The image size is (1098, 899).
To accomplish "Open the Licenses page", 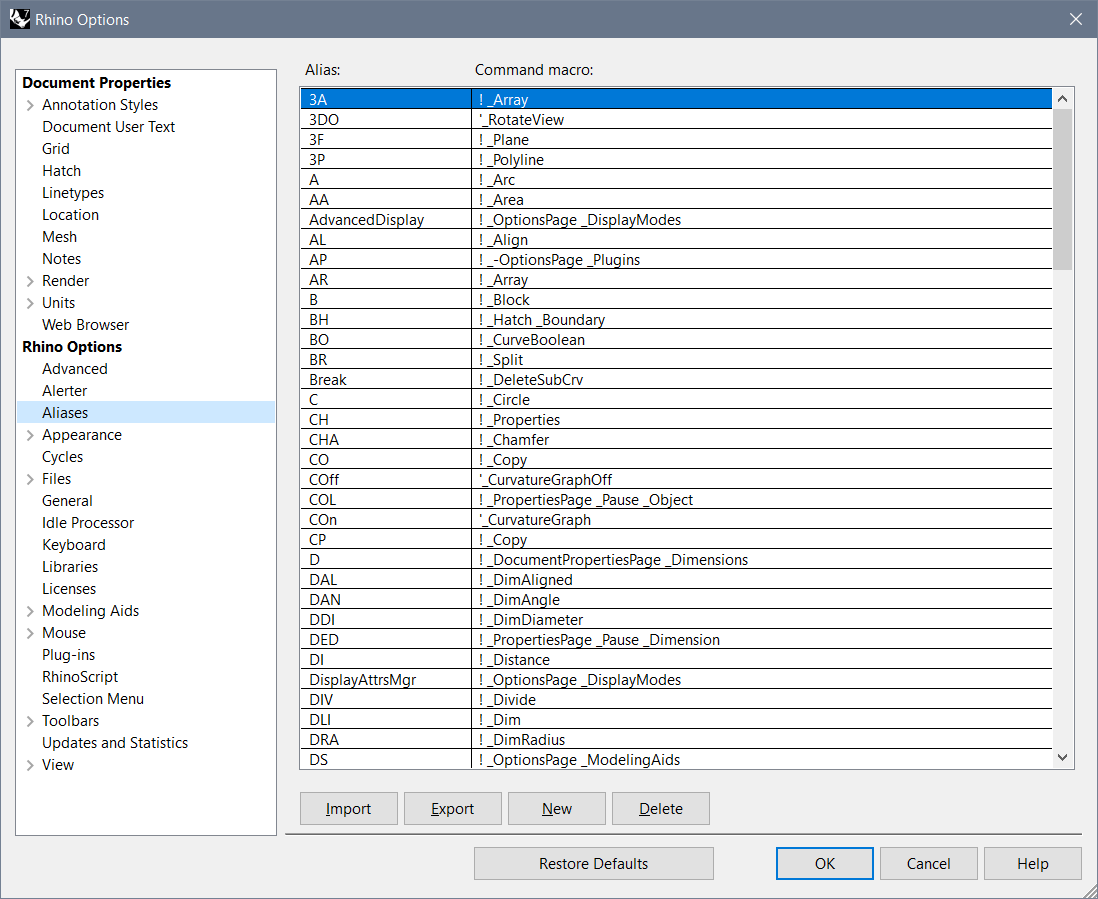I will 69,589.
